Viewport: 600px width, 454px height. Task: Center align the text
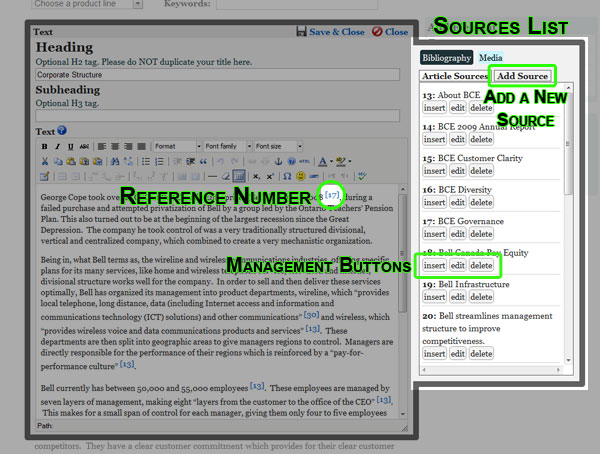tap(115, 146)
